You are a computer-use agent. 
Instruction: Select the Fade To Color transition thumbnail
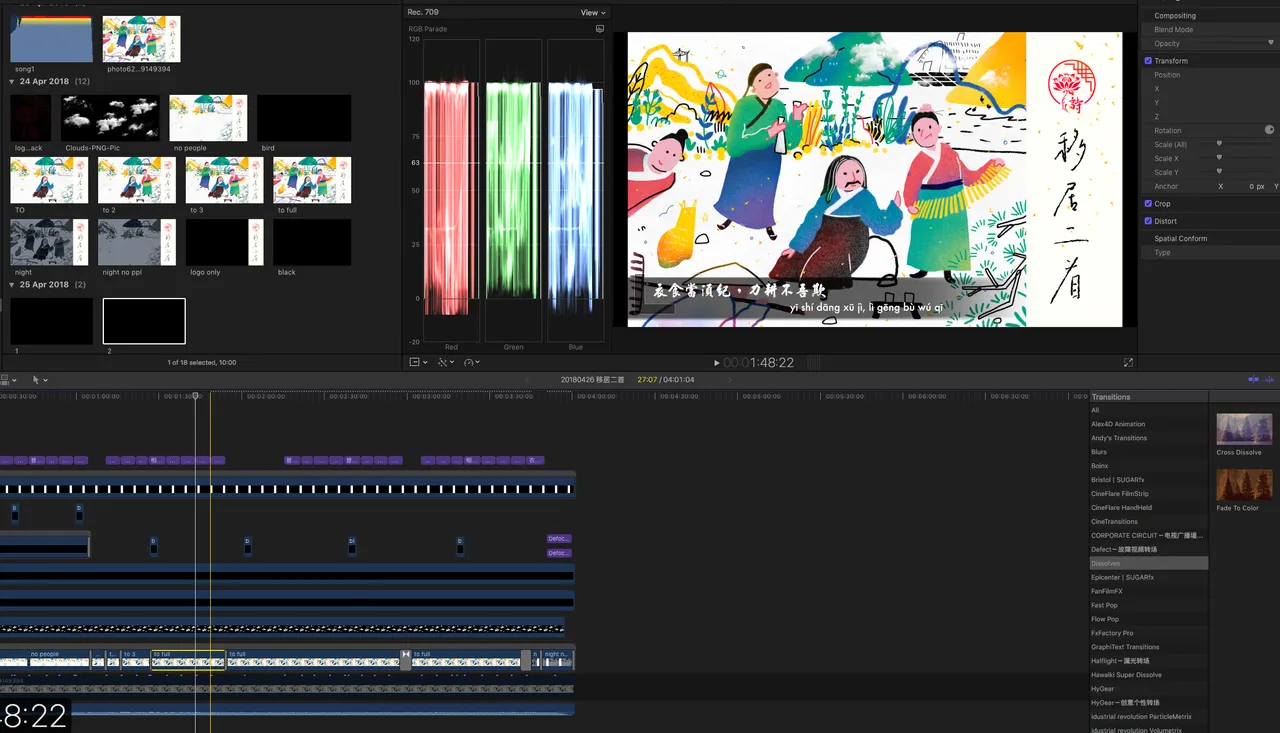click(x=1244, y=485)
